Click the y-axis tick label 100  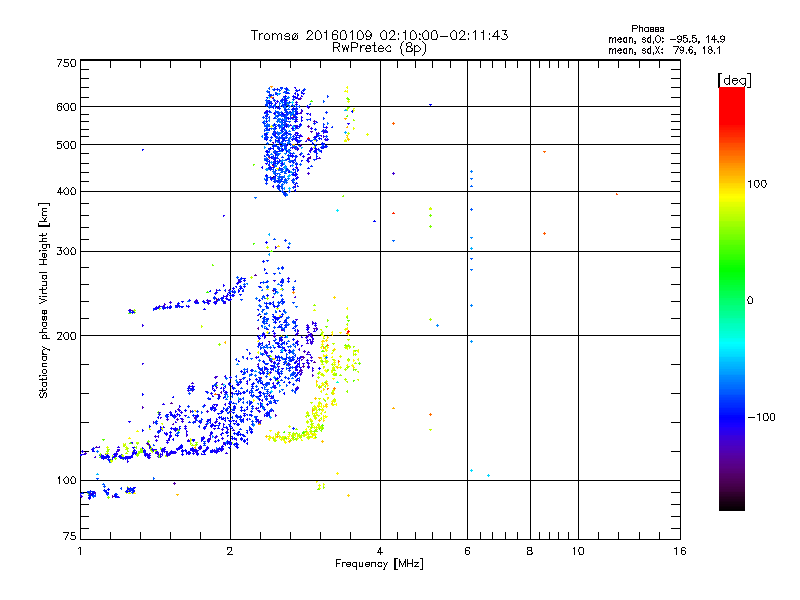point(66,480)
